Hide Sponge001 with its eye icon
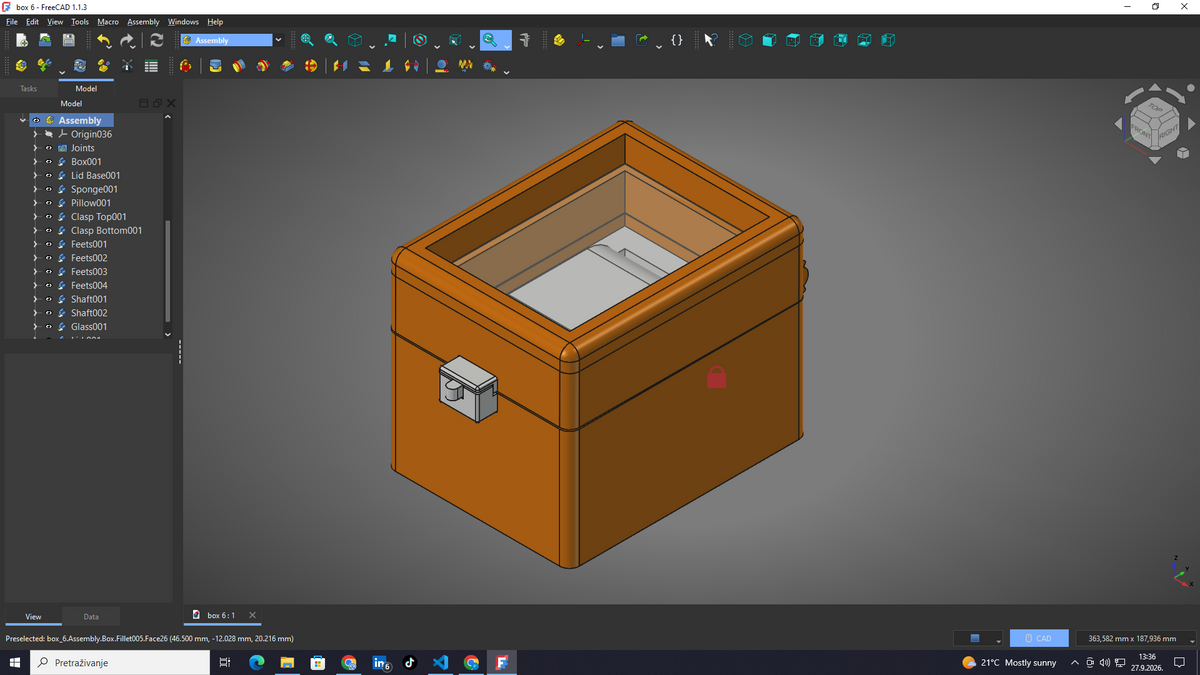Screen dimensions: 1200x675 pyautogui.click(x=49, y=189)
